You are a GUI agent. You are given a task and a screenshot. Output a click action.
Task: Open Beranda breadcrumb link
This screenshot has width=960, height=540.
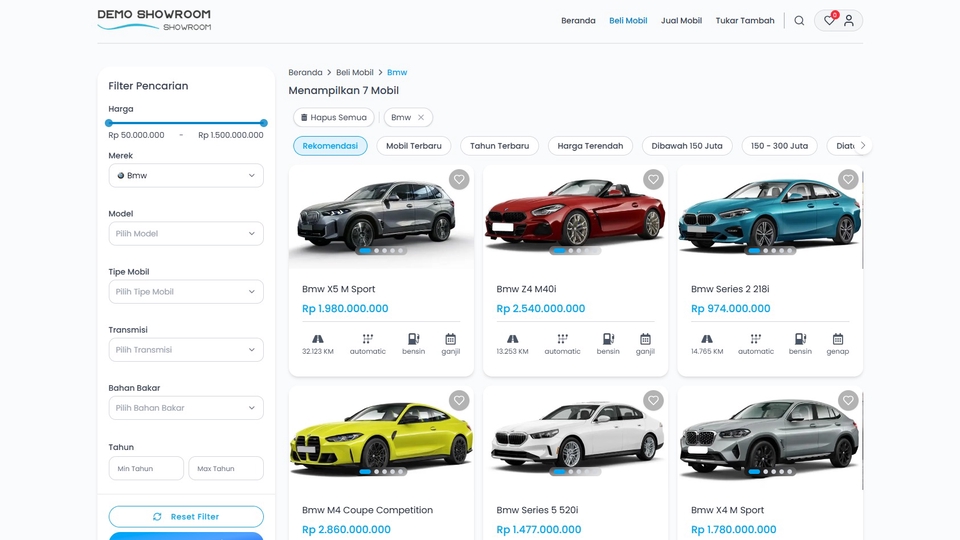coord(305,72)
